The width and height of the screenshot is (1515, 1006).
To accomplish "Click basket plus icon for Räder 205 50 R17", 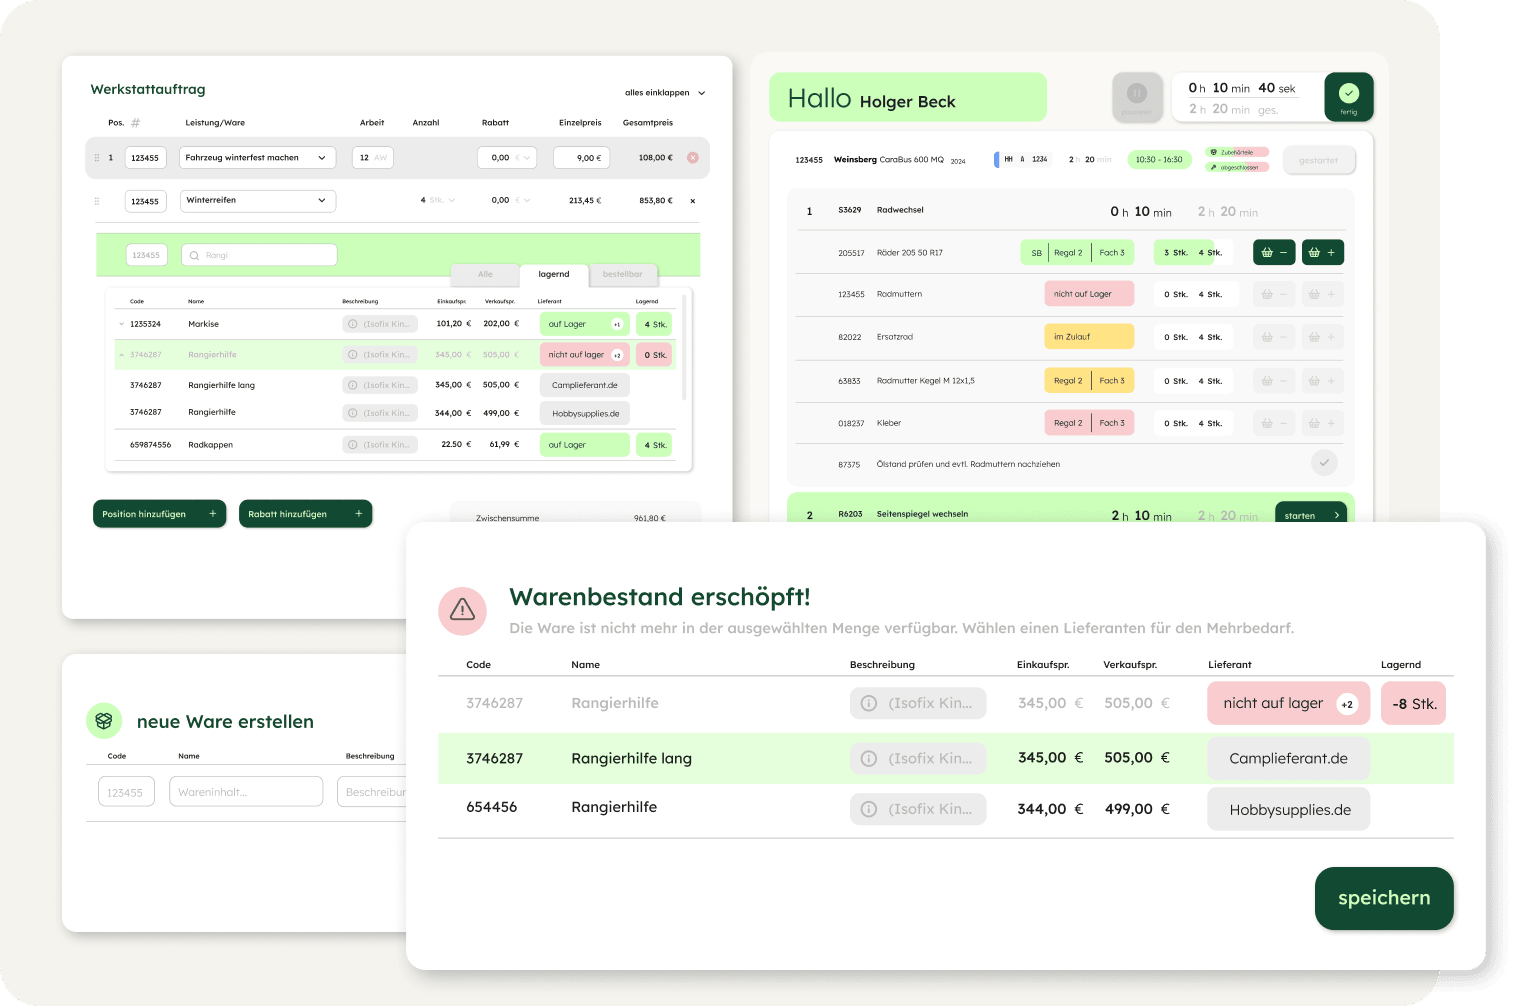I will click(1321, 253).
